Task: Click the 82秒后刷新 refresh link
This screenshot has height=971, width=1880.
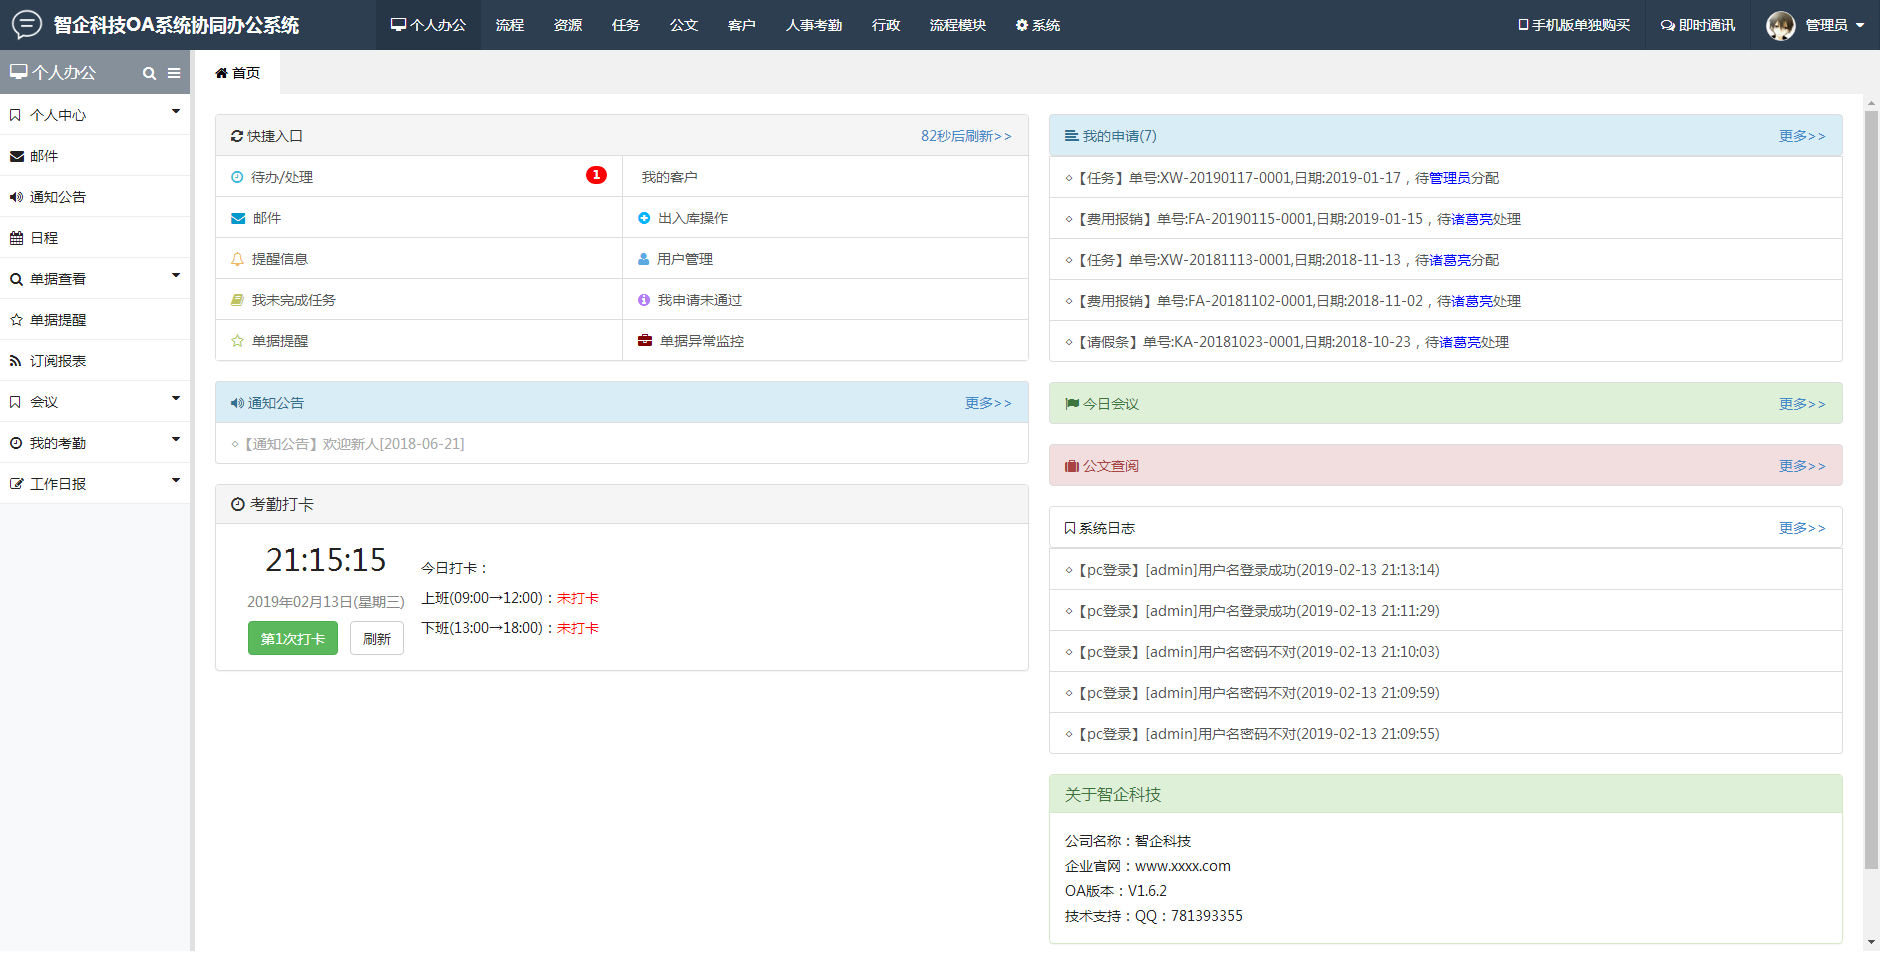Action: click(x=966, y=136)
